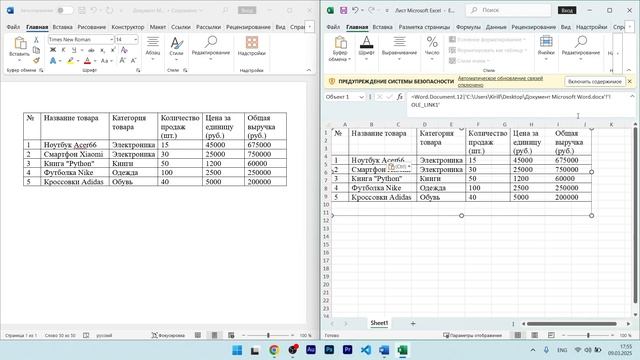640x360 pixels.
Task: Toggle AutoSave switch in Word title bar
Action: (65, 10)
